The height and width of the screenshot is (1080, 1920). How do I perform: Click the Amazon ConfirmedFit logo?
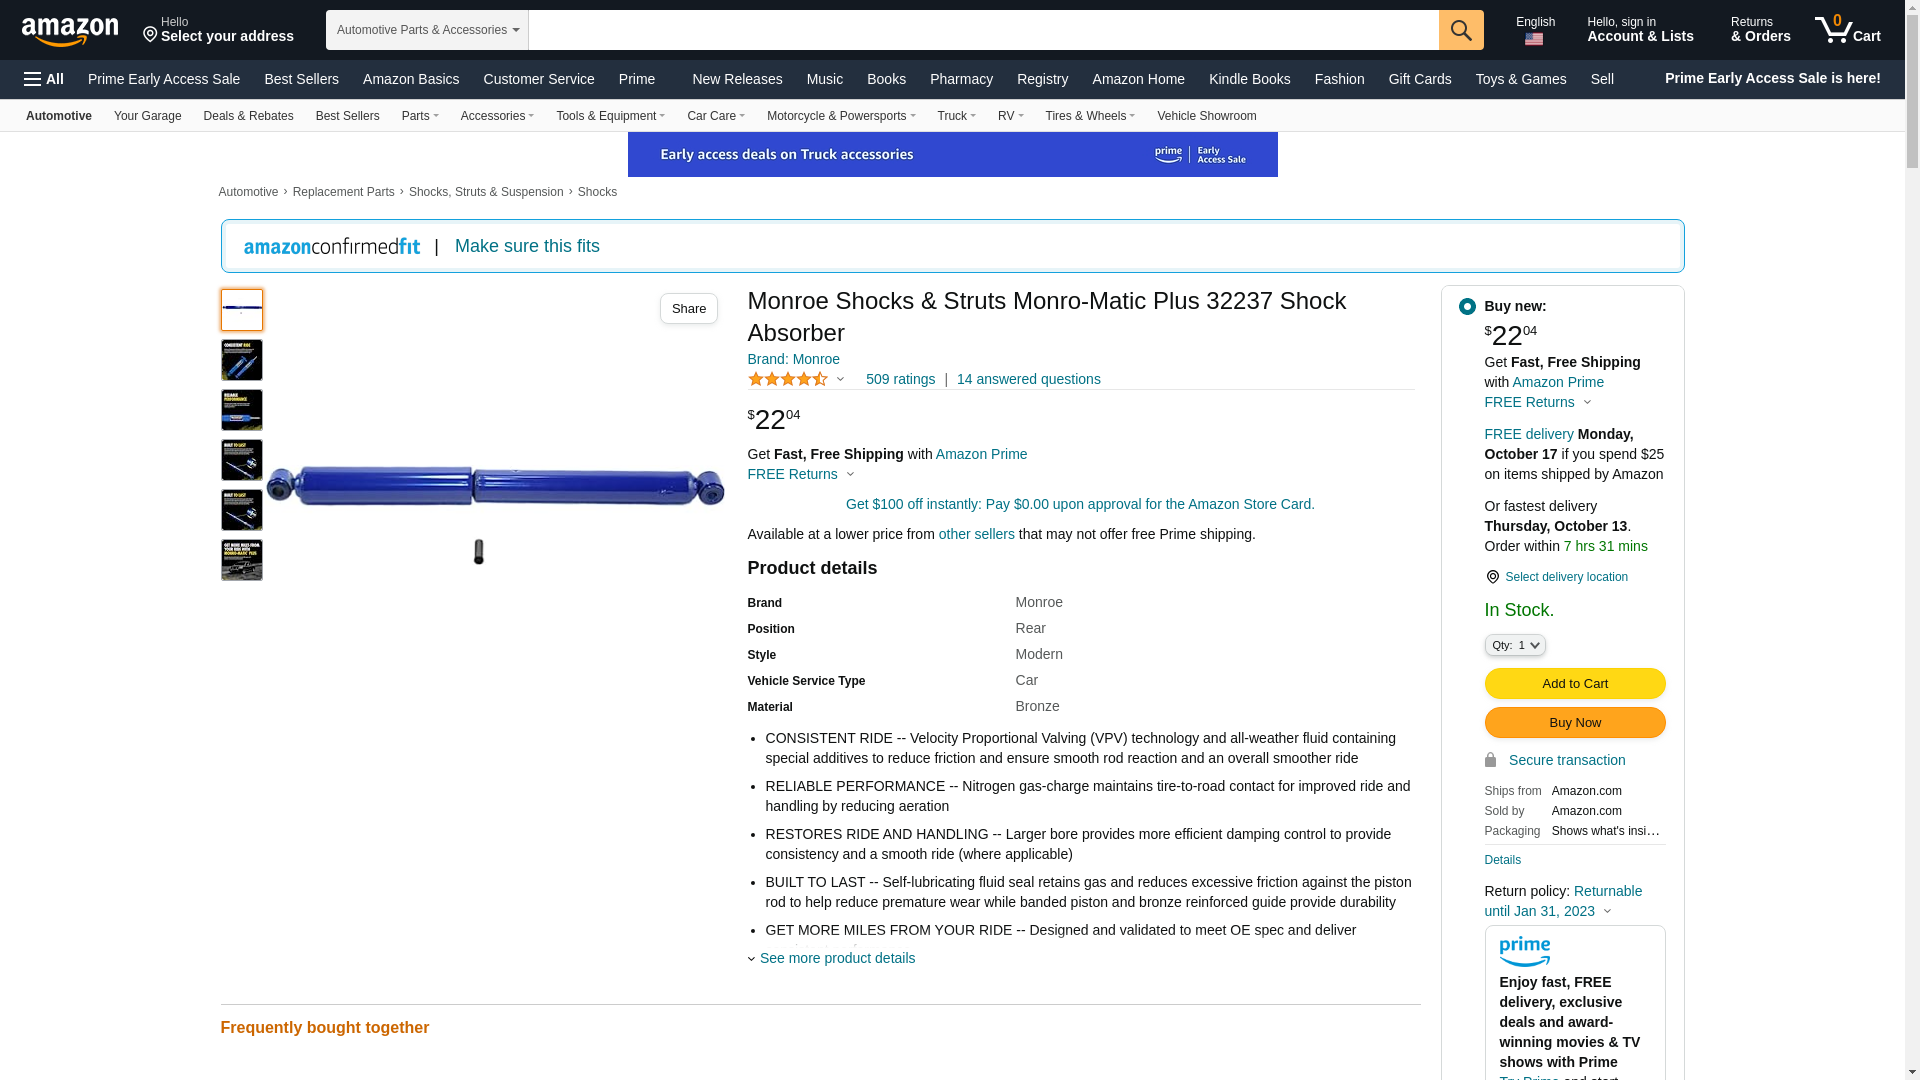coord(332,247)
